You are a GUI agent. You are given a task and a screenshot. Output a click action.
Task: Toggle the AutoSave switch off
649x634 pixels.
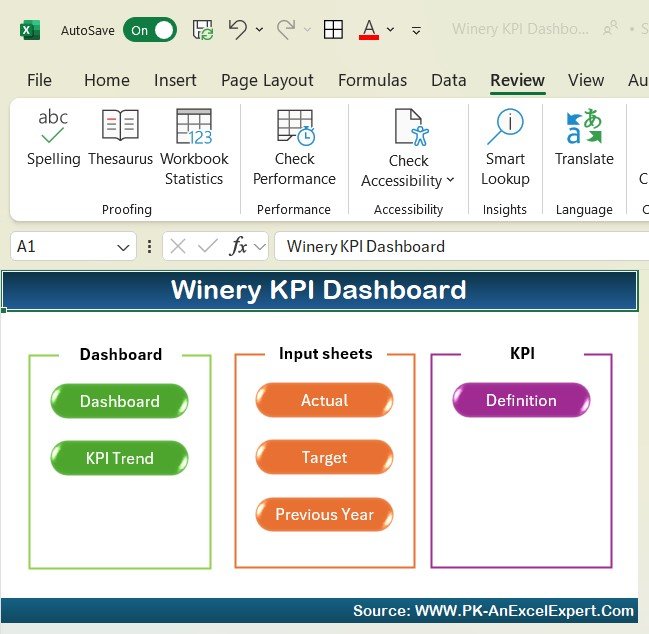[x=150, y=30]
